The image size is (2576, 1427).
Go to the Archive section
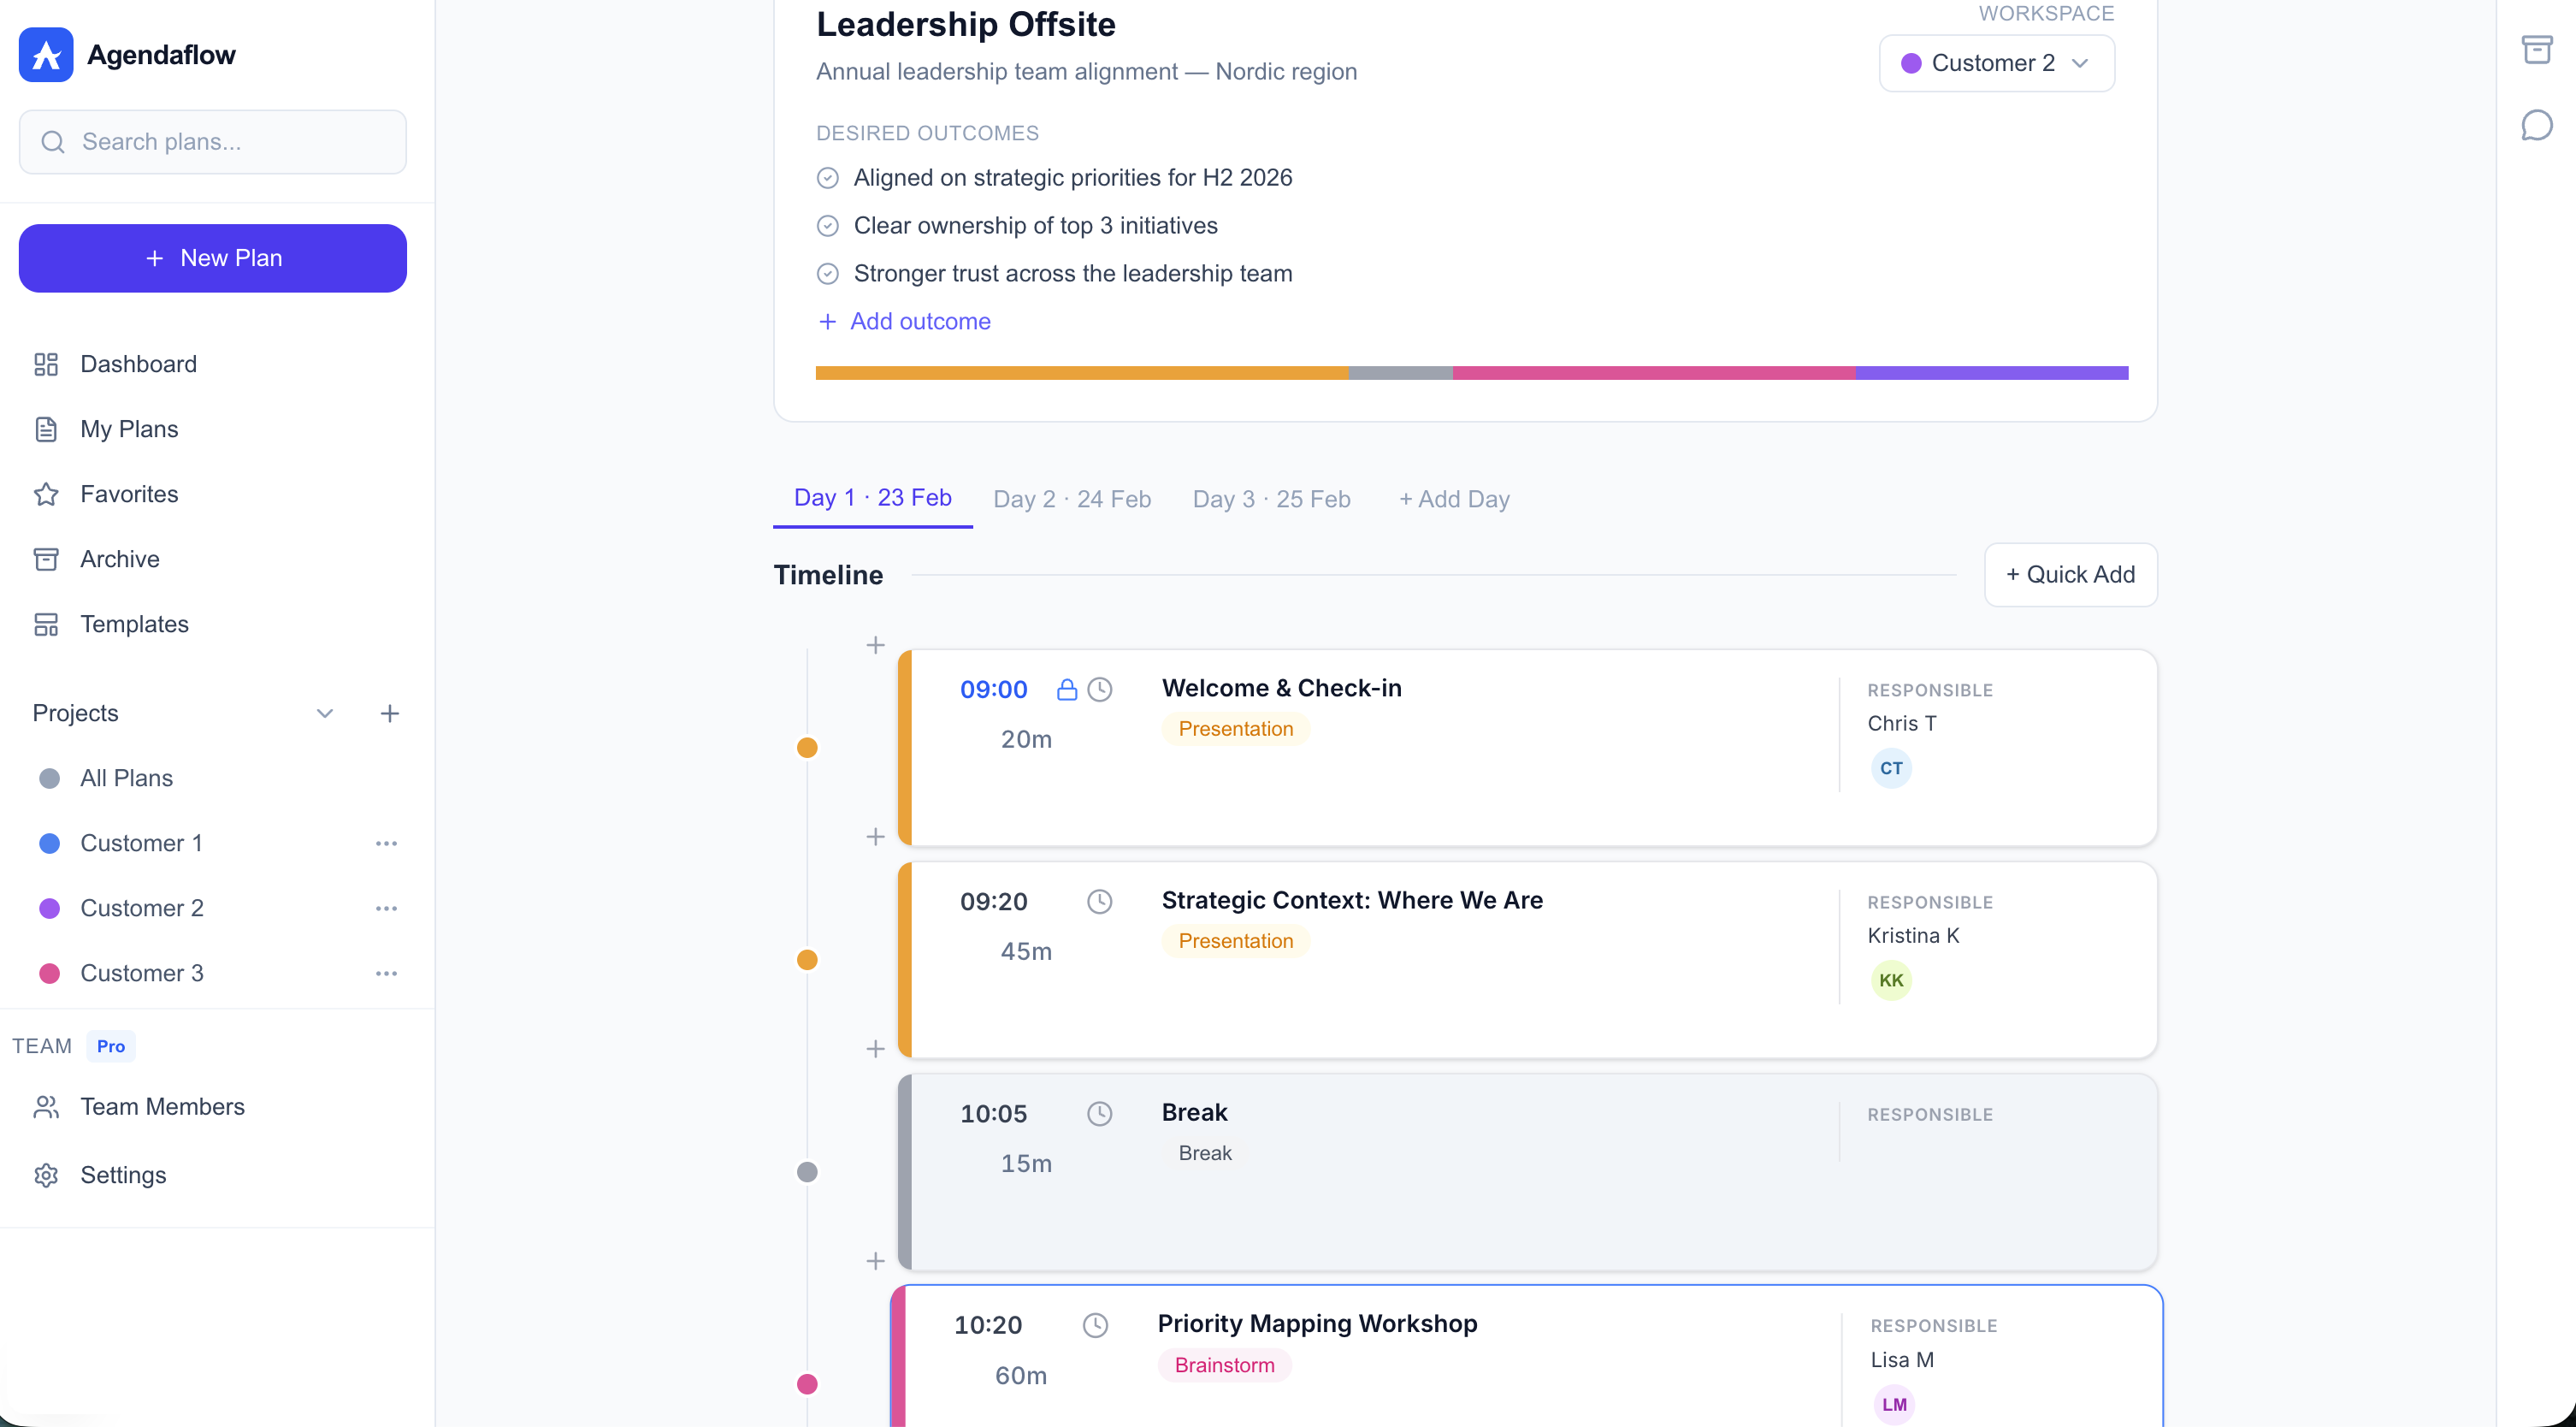coord(120,559)
